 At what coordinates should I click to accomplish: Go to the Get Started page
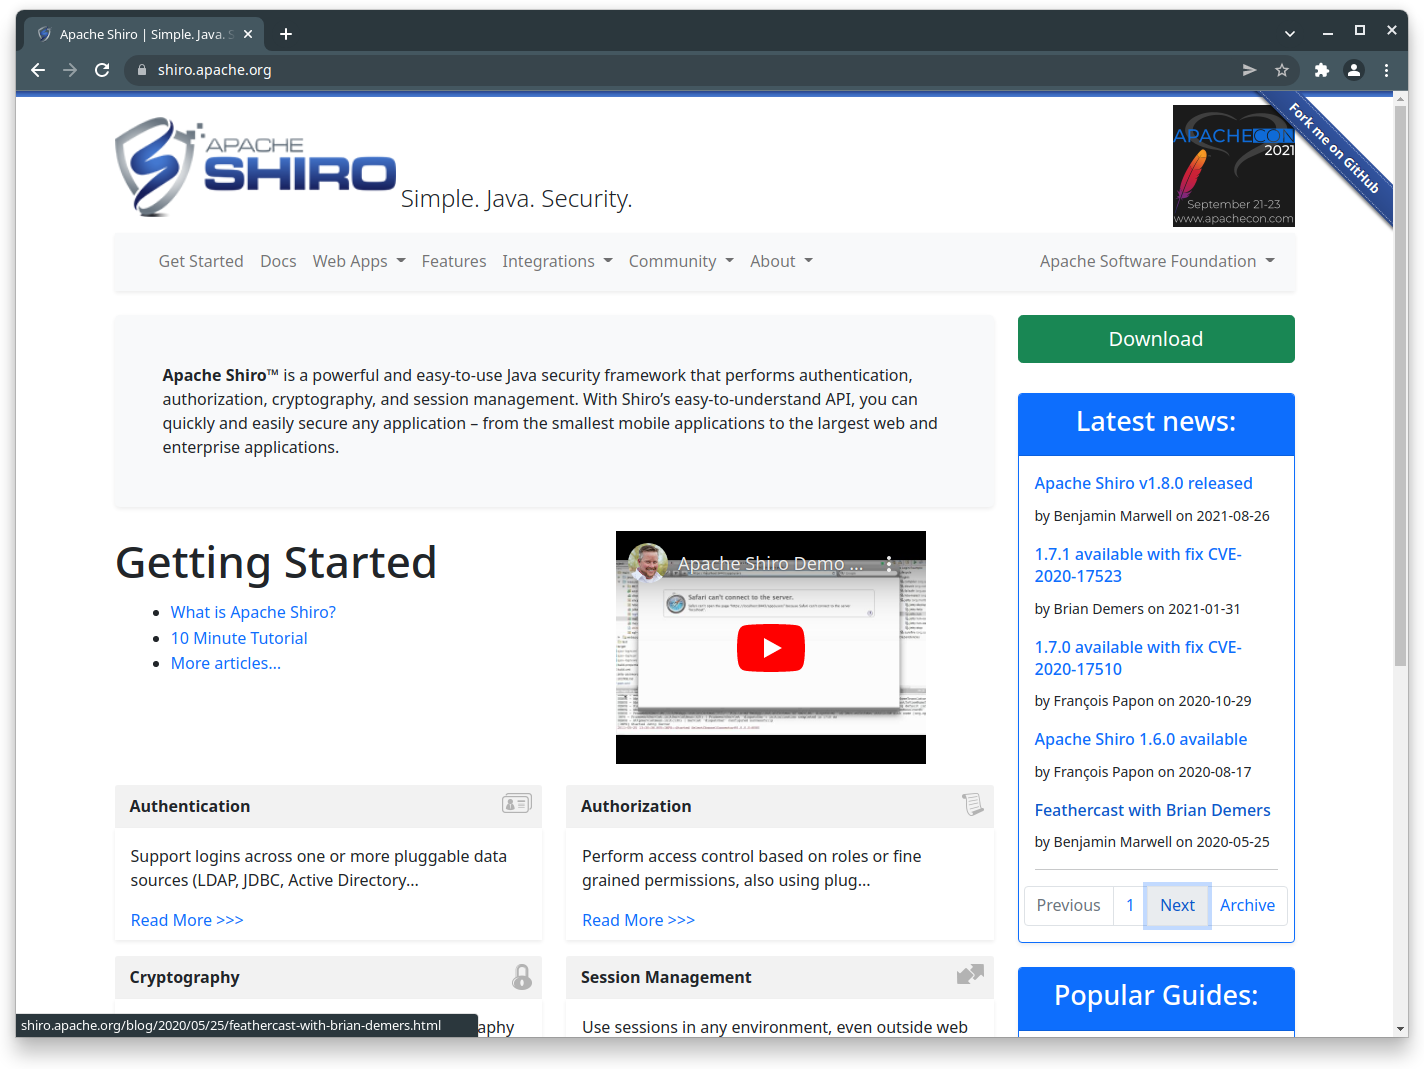click(201, 261)
